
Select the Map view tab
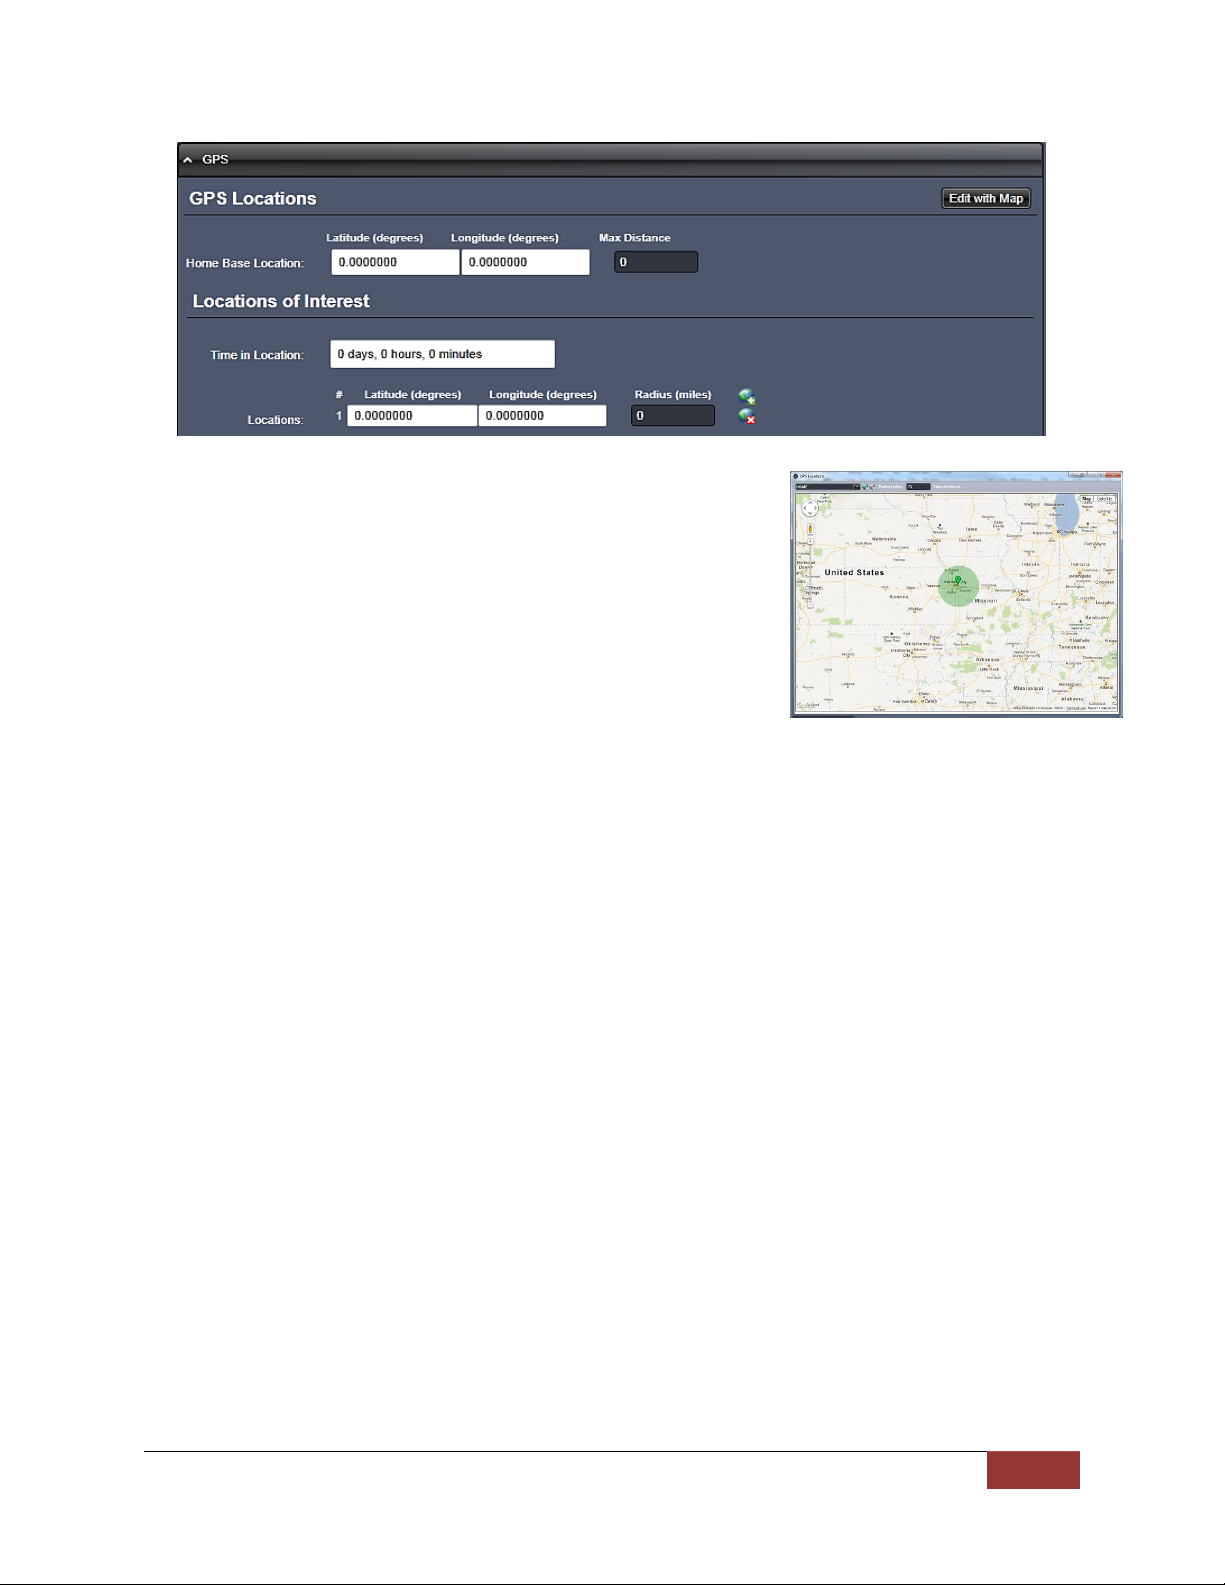coord(1086,498)
